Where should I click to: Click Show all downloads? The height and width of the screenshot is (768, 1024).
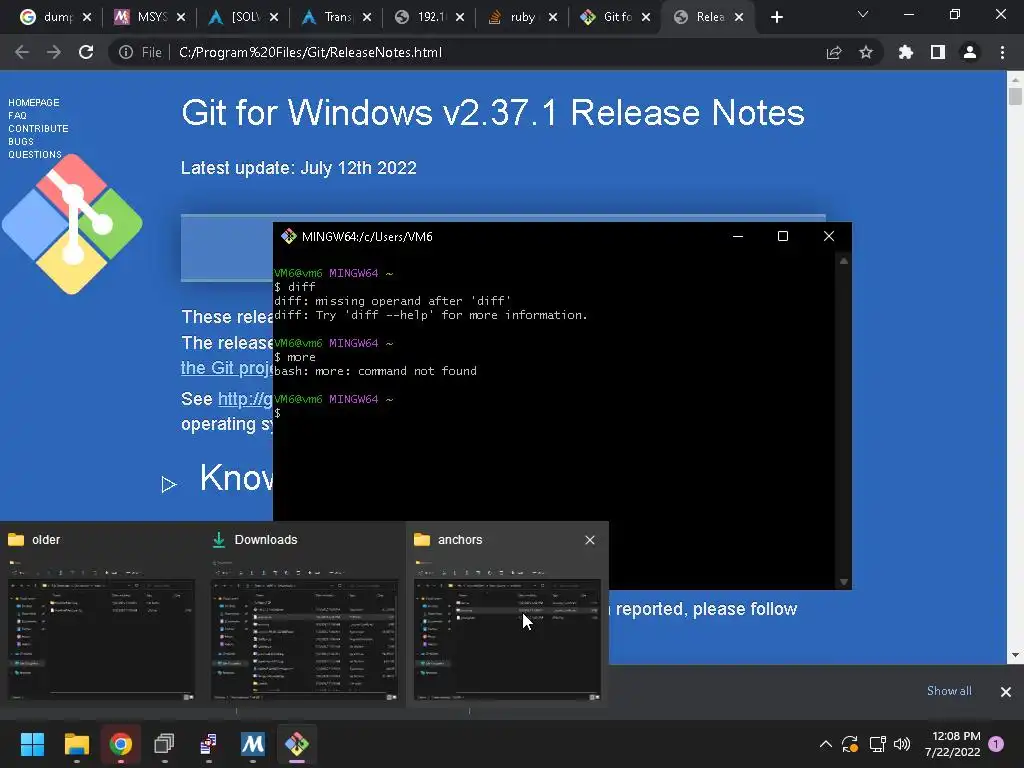(949, 691)
